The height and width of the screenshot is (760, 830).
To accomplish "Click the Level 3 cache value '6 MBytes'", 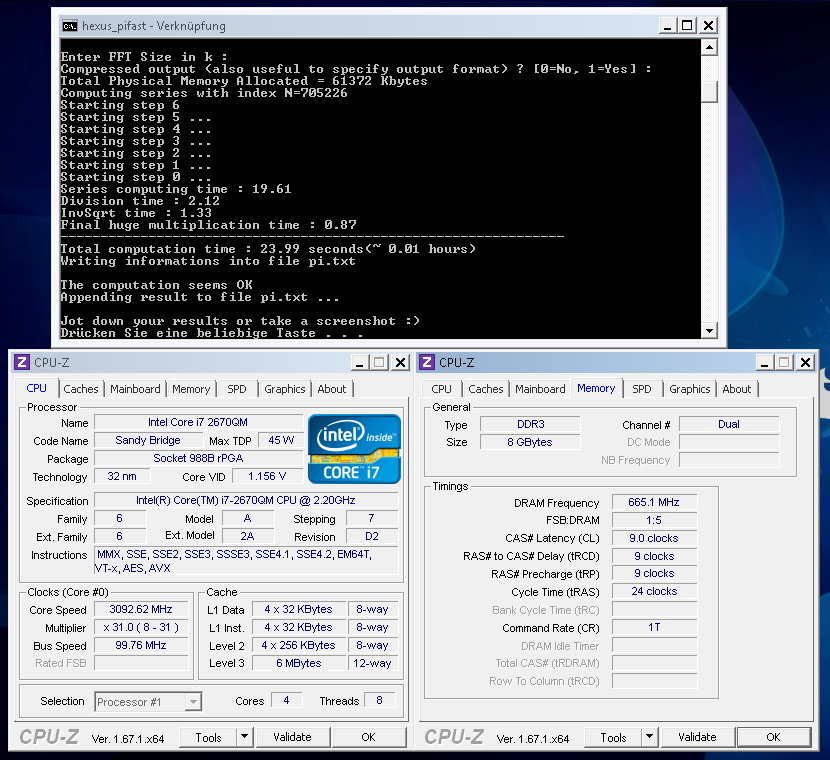I will click(299, 663).
